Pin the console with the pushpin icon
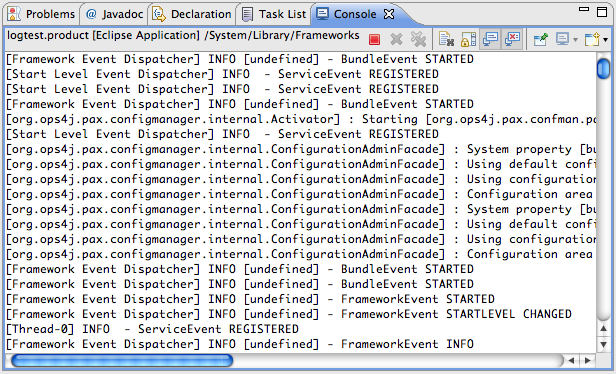 (541, 39)
